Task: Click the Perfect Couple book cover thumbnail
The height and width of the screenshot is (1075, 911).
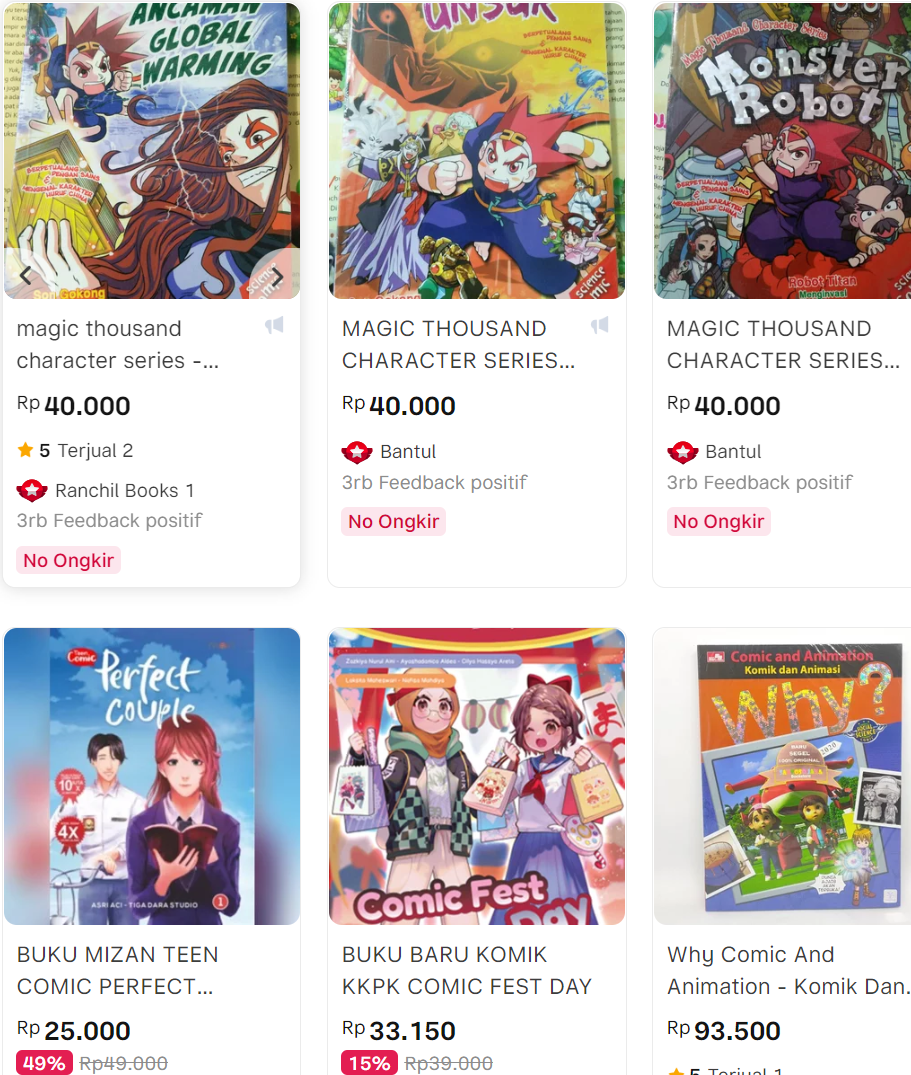Action: (x=152, y=776)
